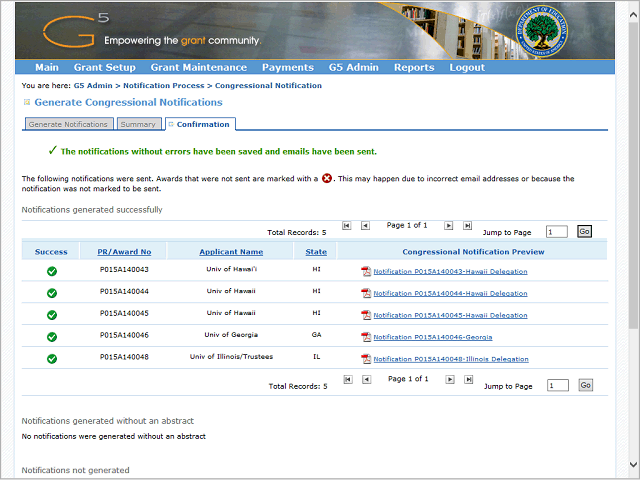Go to the first page in top pagination
This screenshot has width=640, height=480.
click(347, 226)
